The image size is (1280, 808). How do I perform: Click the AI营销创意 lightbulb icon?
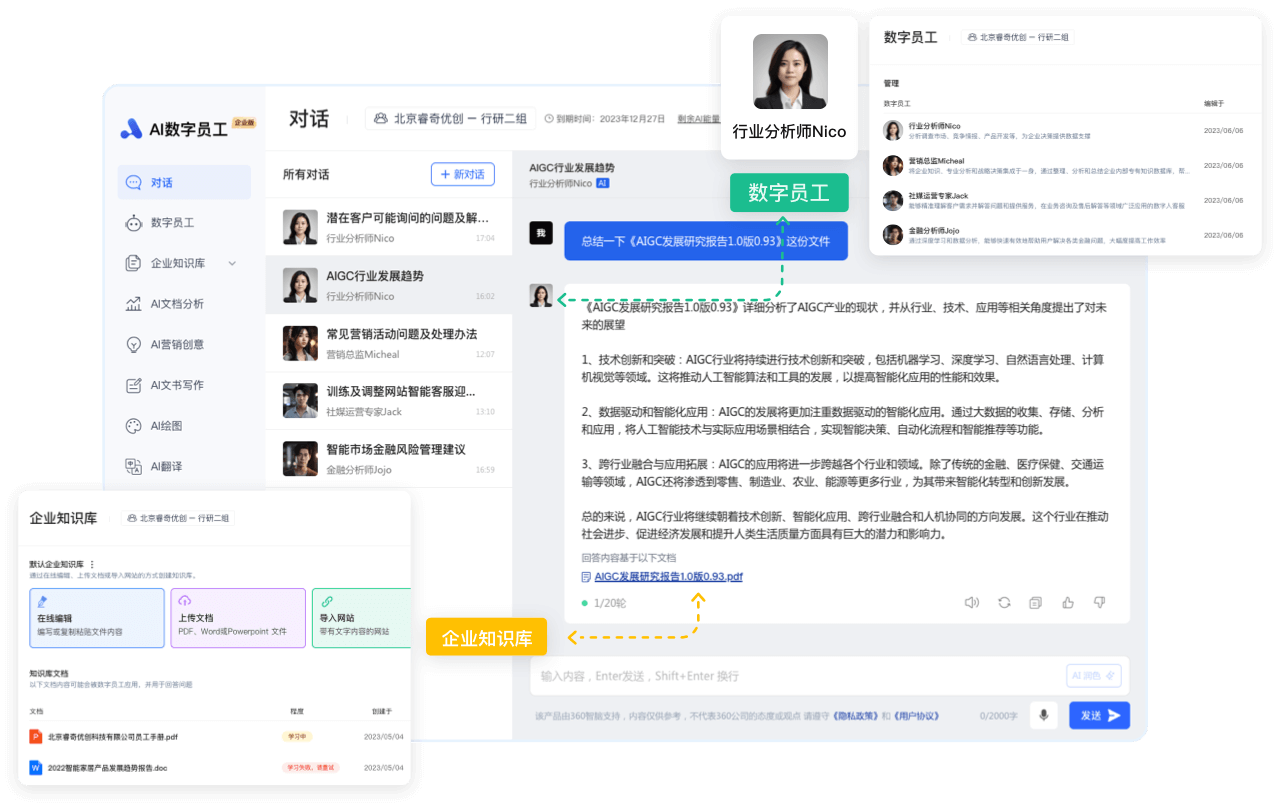(x=133, y=344)
